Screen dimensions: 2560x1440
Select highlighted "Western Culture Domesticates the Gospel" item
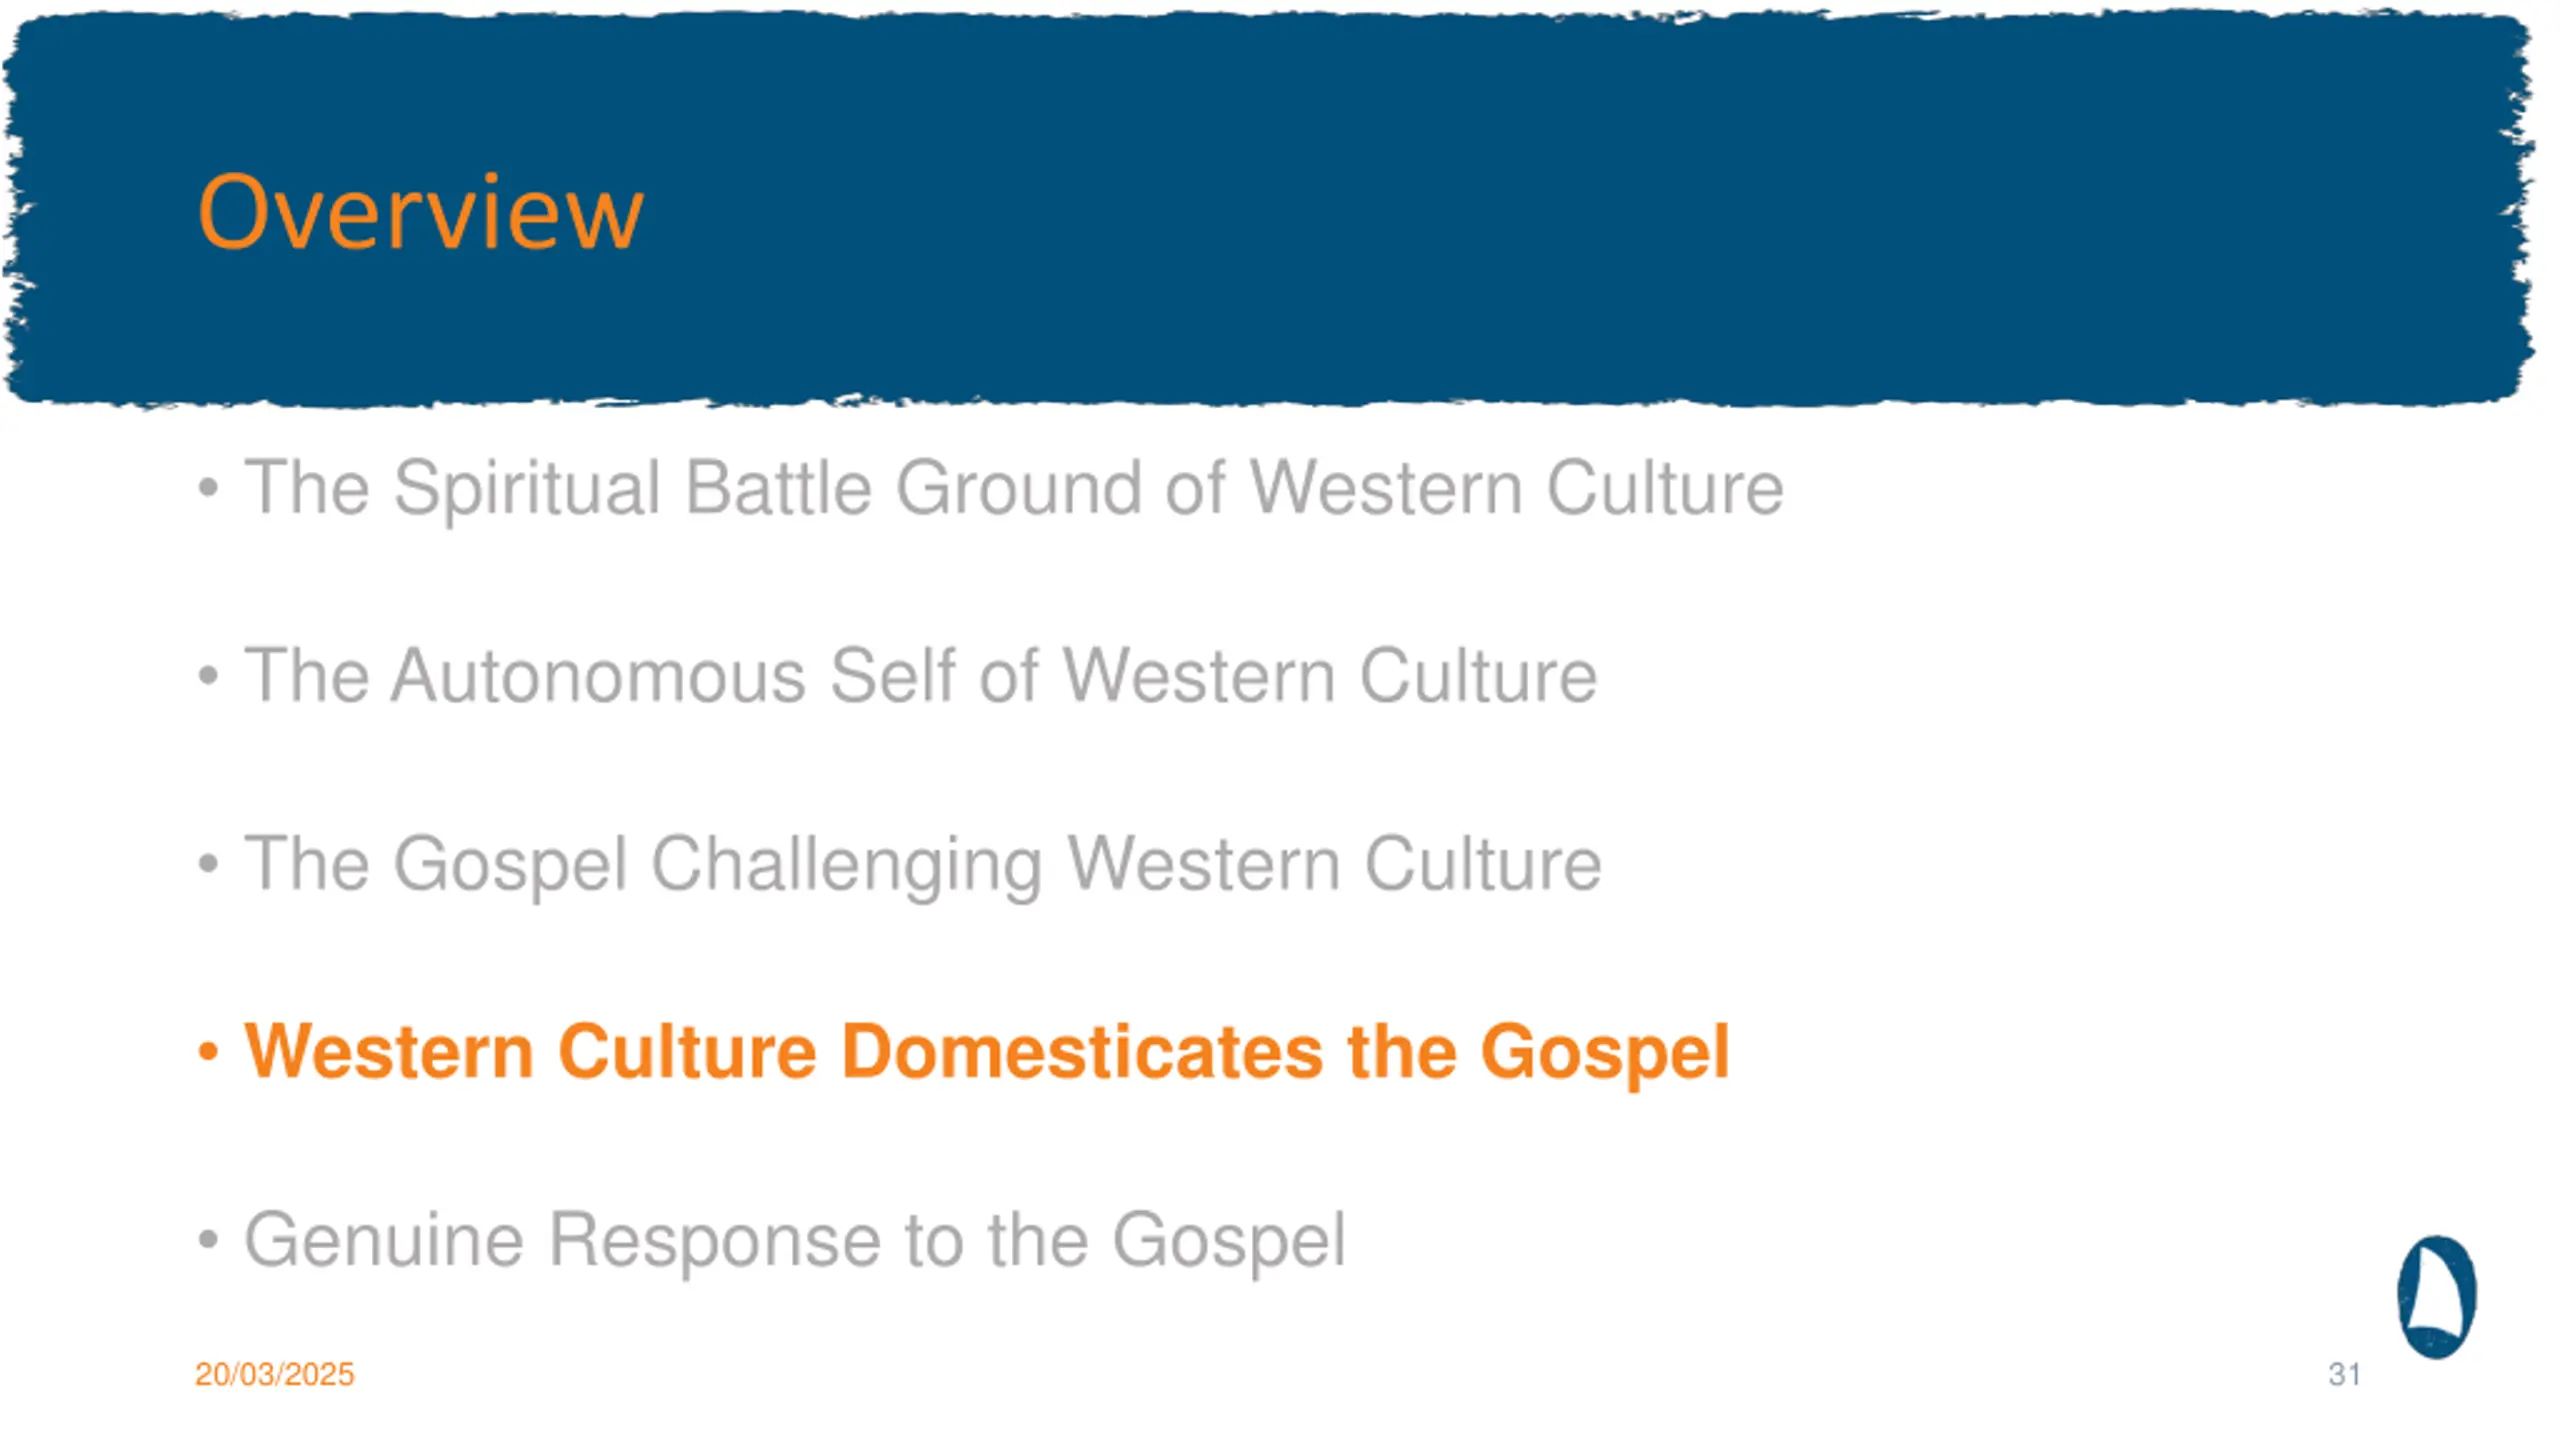tap(987, 1052)
